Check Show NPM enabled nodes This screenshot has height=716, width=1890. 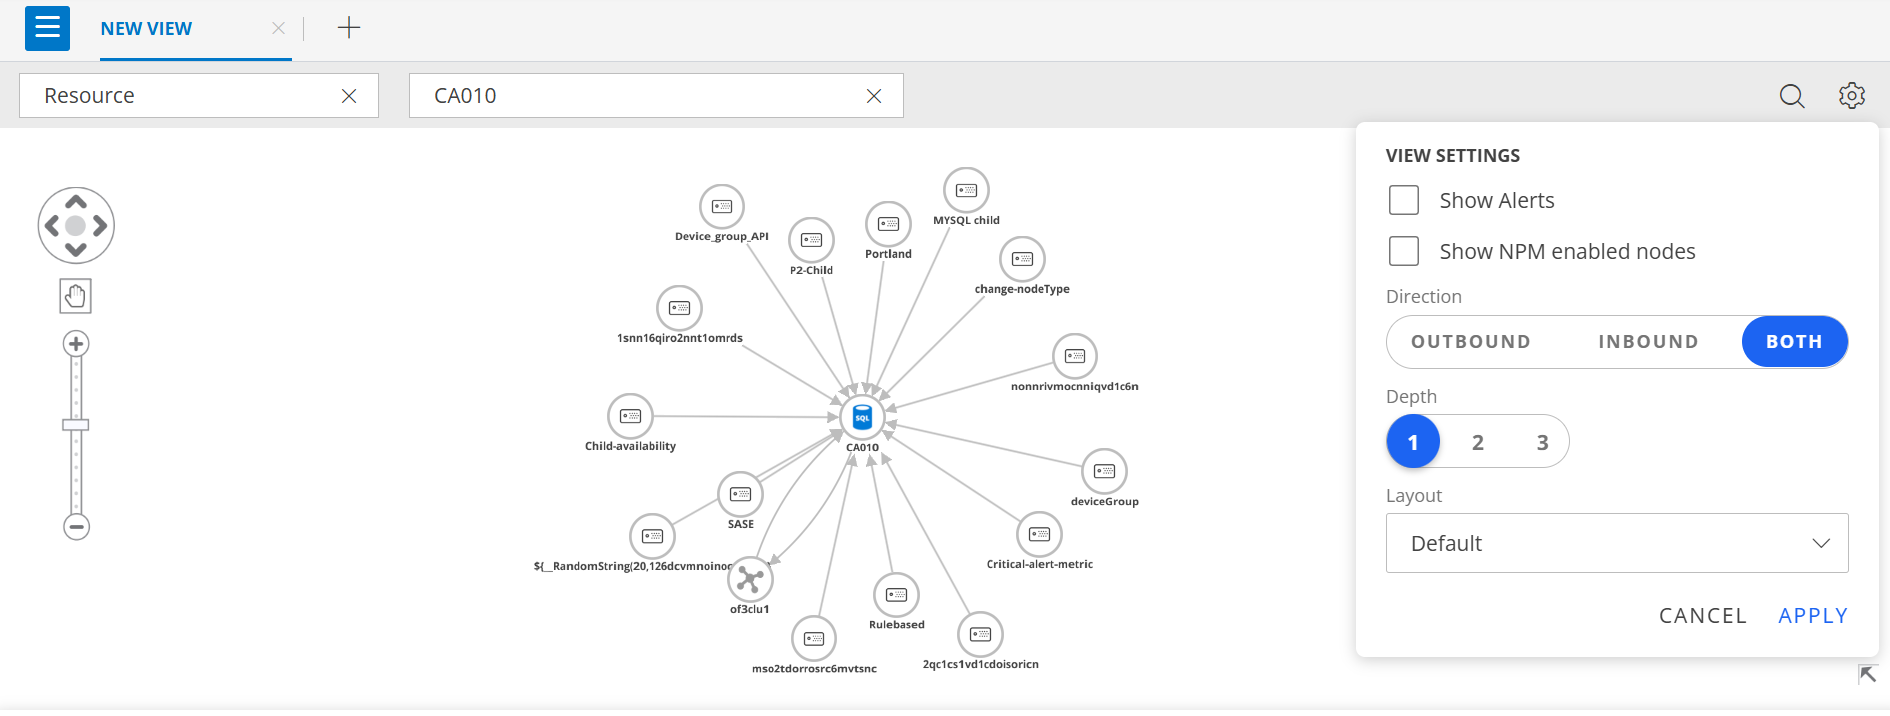1404,251
